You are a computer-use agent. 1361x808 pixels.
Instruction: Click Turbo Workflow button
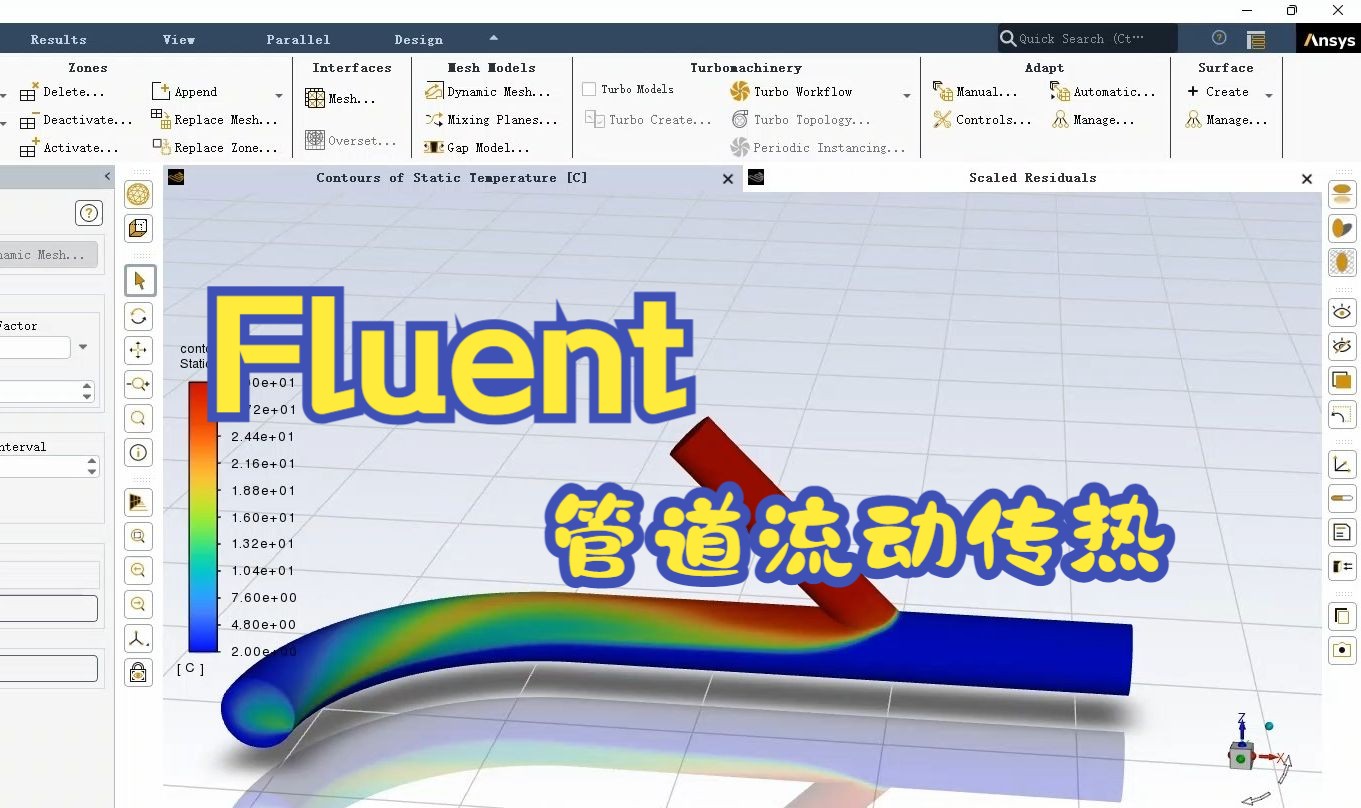(x=792, y=92)
